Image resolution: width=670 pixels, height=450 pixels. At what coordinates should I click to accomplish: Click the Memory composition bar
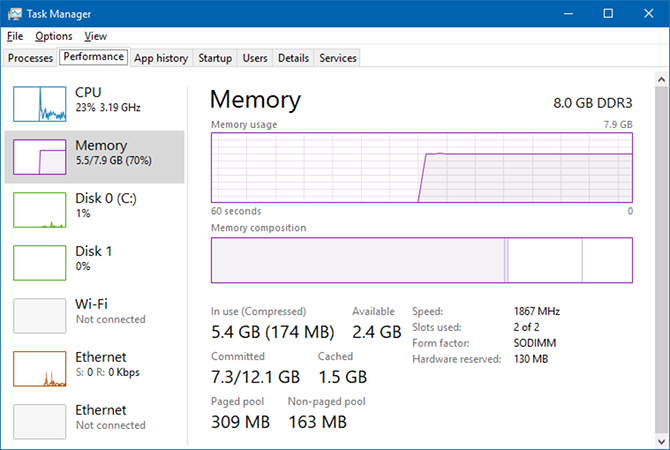[421, 261]
